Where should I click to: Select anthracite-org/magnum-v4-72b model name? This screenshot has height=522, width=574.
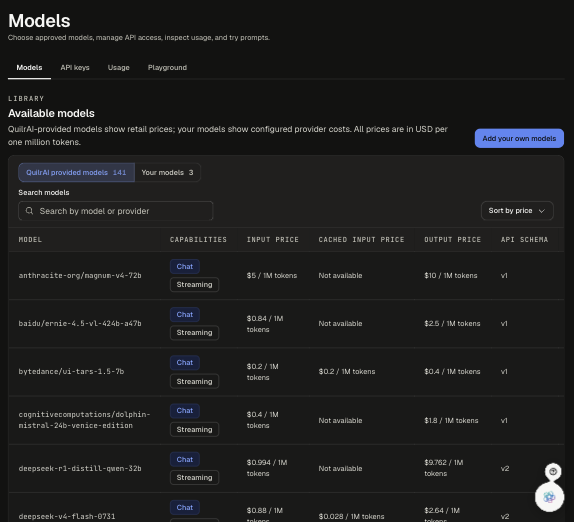coord(80,275)
